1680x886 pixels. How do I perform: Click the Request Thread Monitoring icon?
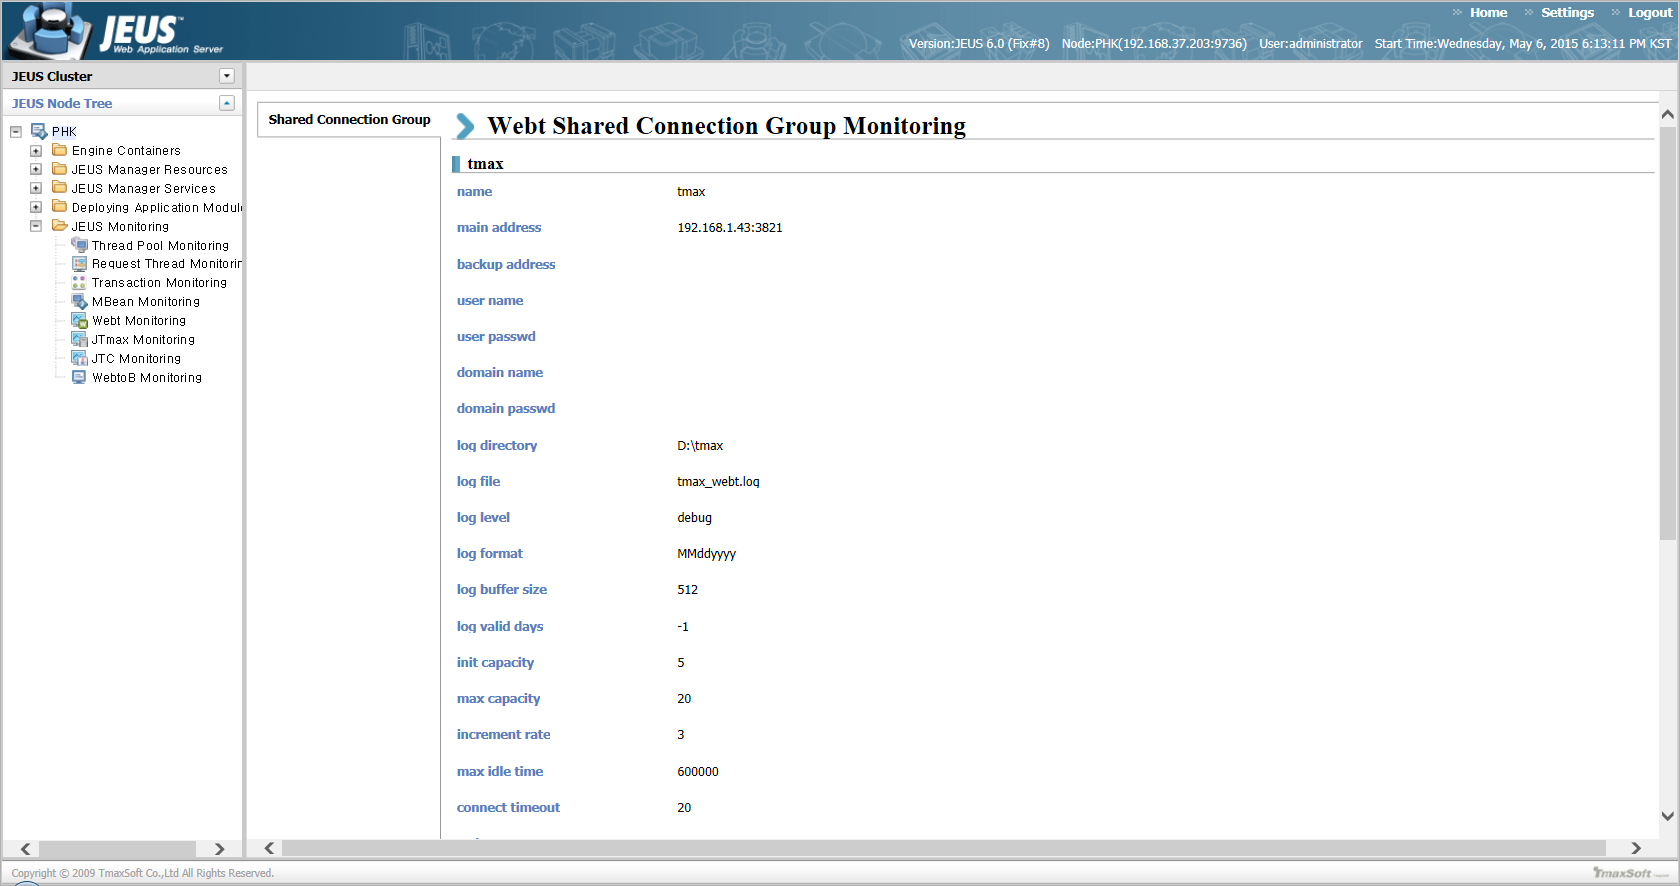click(79, 264)
